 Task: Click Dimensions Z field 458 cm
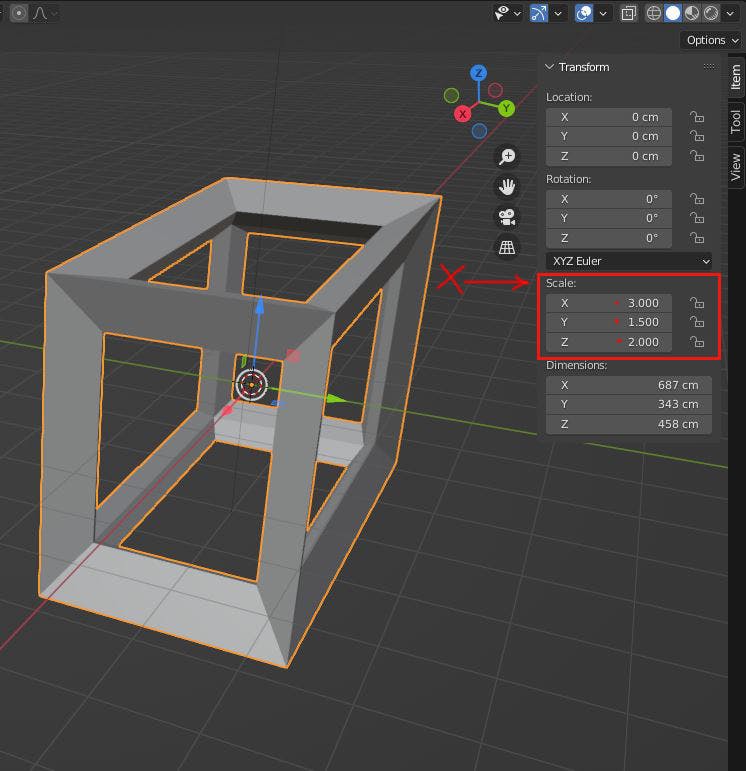point(628,424)
